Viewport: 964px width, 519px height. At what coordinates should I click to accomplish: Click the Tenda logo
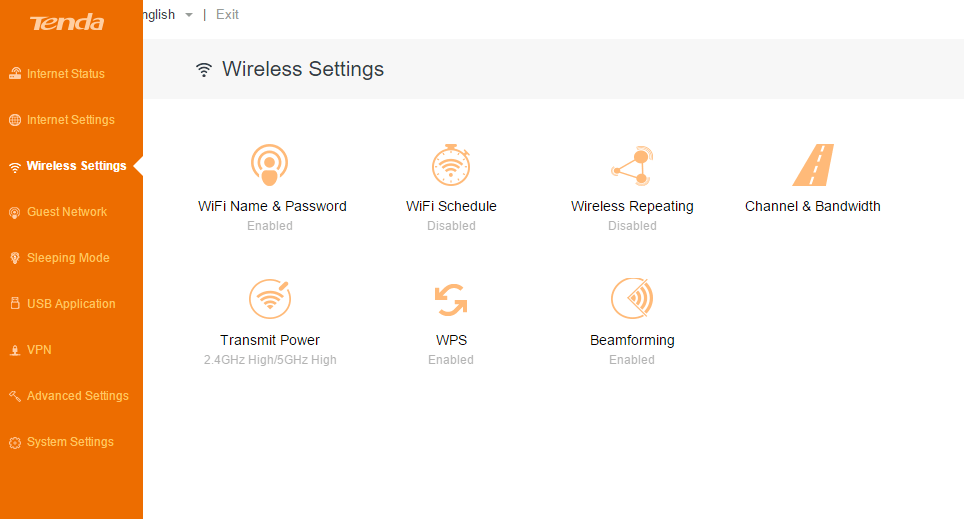pos(67,22)
